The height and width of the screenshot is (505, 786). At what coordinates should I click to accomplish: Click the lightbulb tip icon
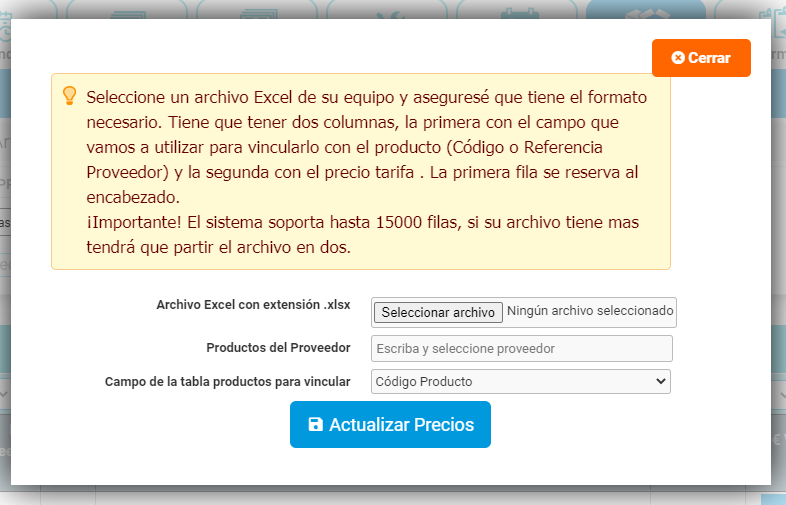coord(69,96)
